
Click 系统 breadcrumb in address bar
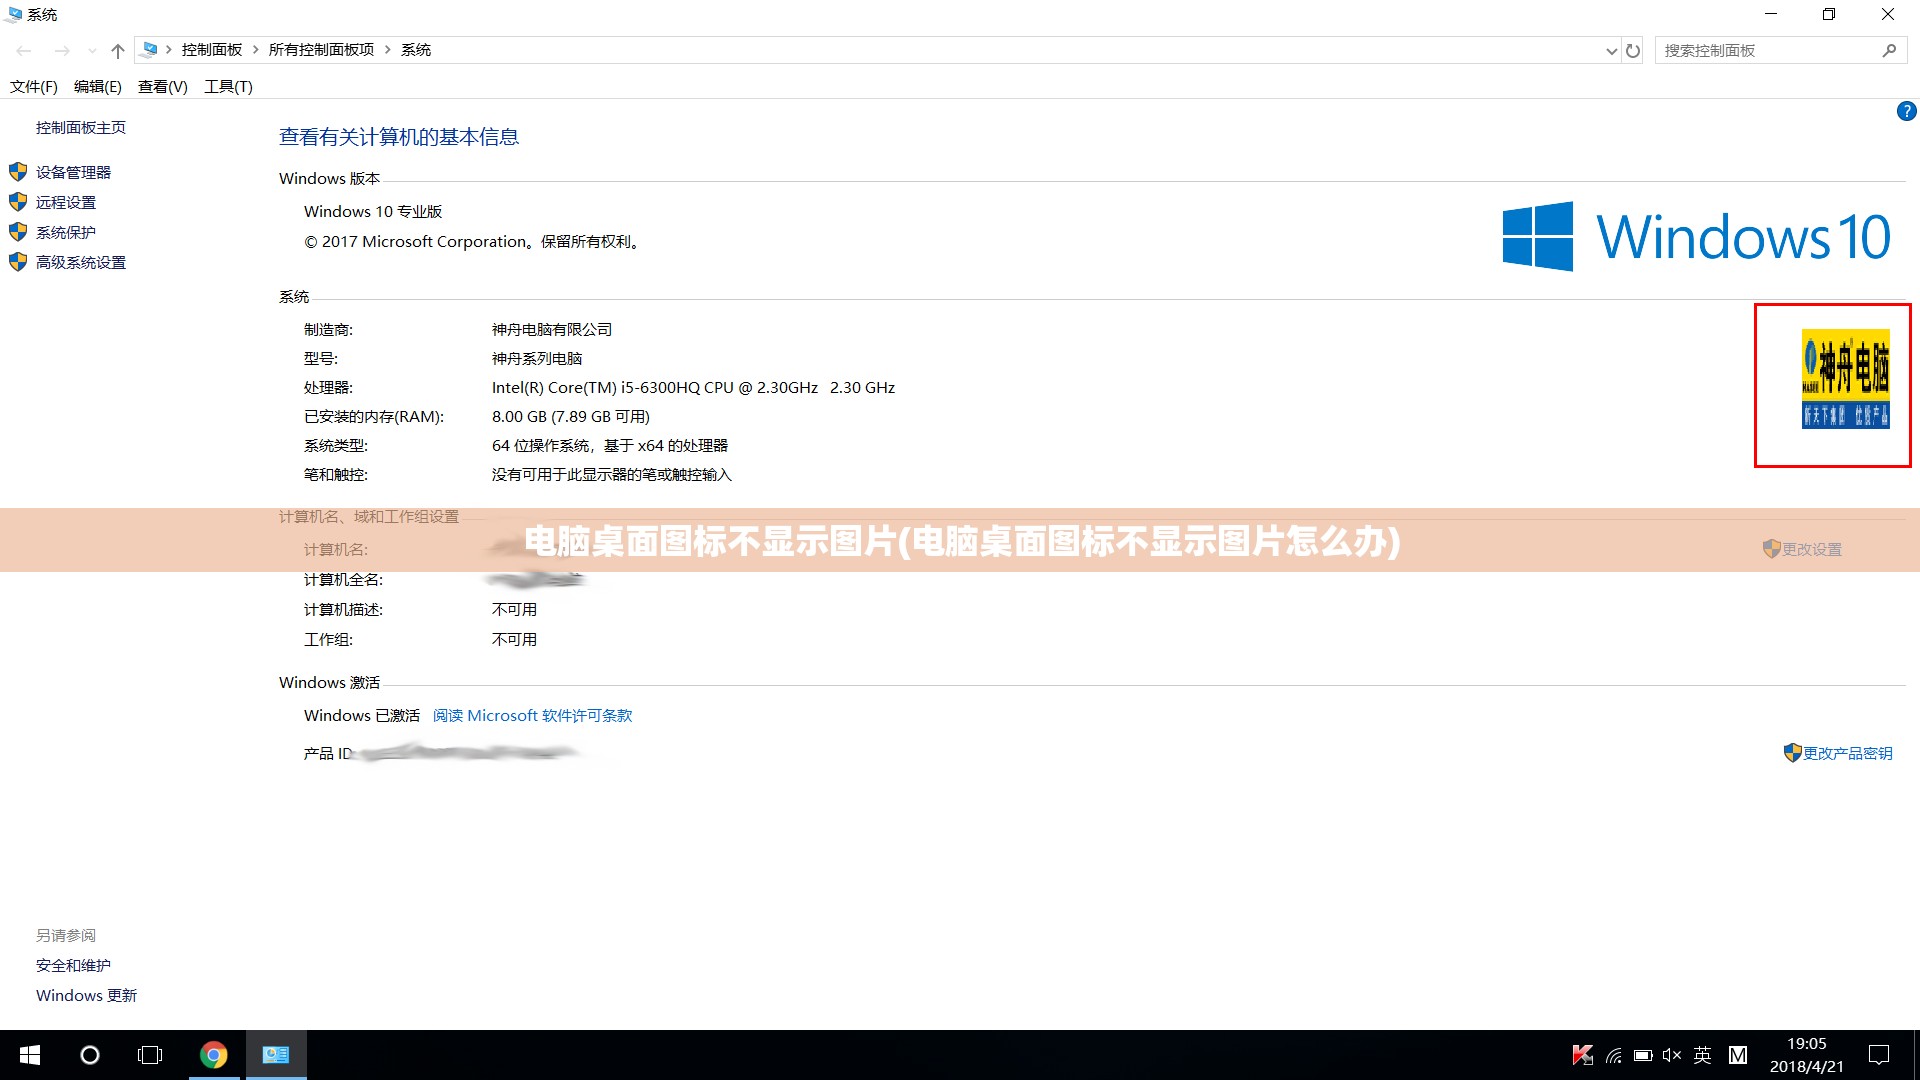tap(416, 50)
